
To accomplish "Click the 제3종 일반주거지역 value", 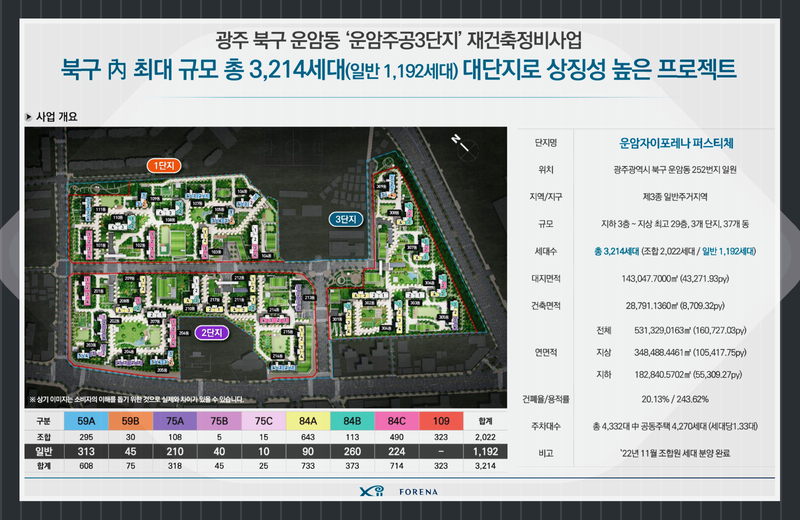I will point(674,197).
